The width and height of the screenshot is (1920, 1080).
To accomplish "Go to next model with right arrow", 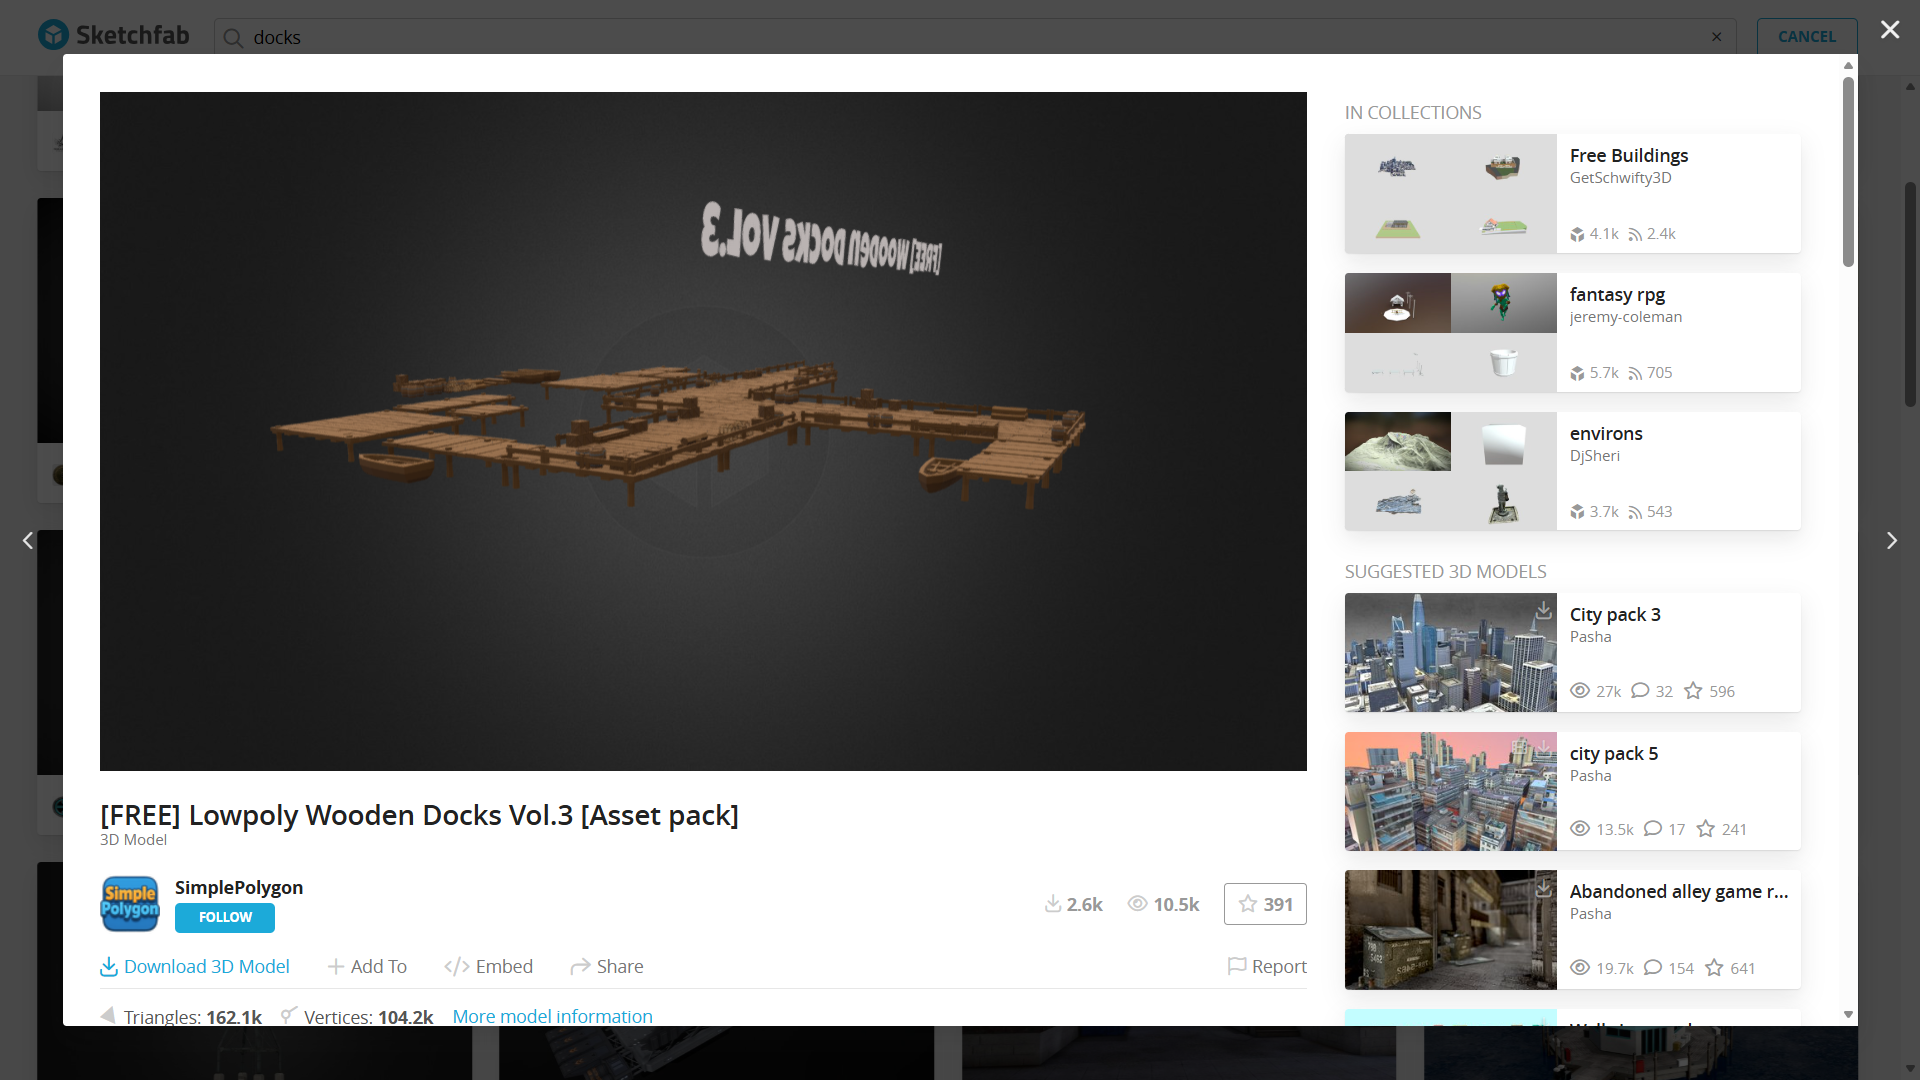I will [x=1891, y=540].
